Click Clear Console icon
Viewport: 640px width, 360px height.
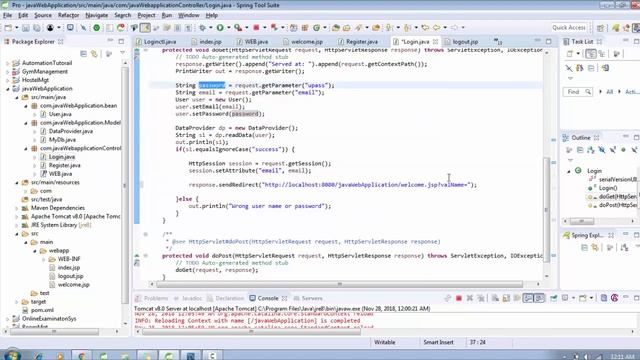tap(495, 298)
